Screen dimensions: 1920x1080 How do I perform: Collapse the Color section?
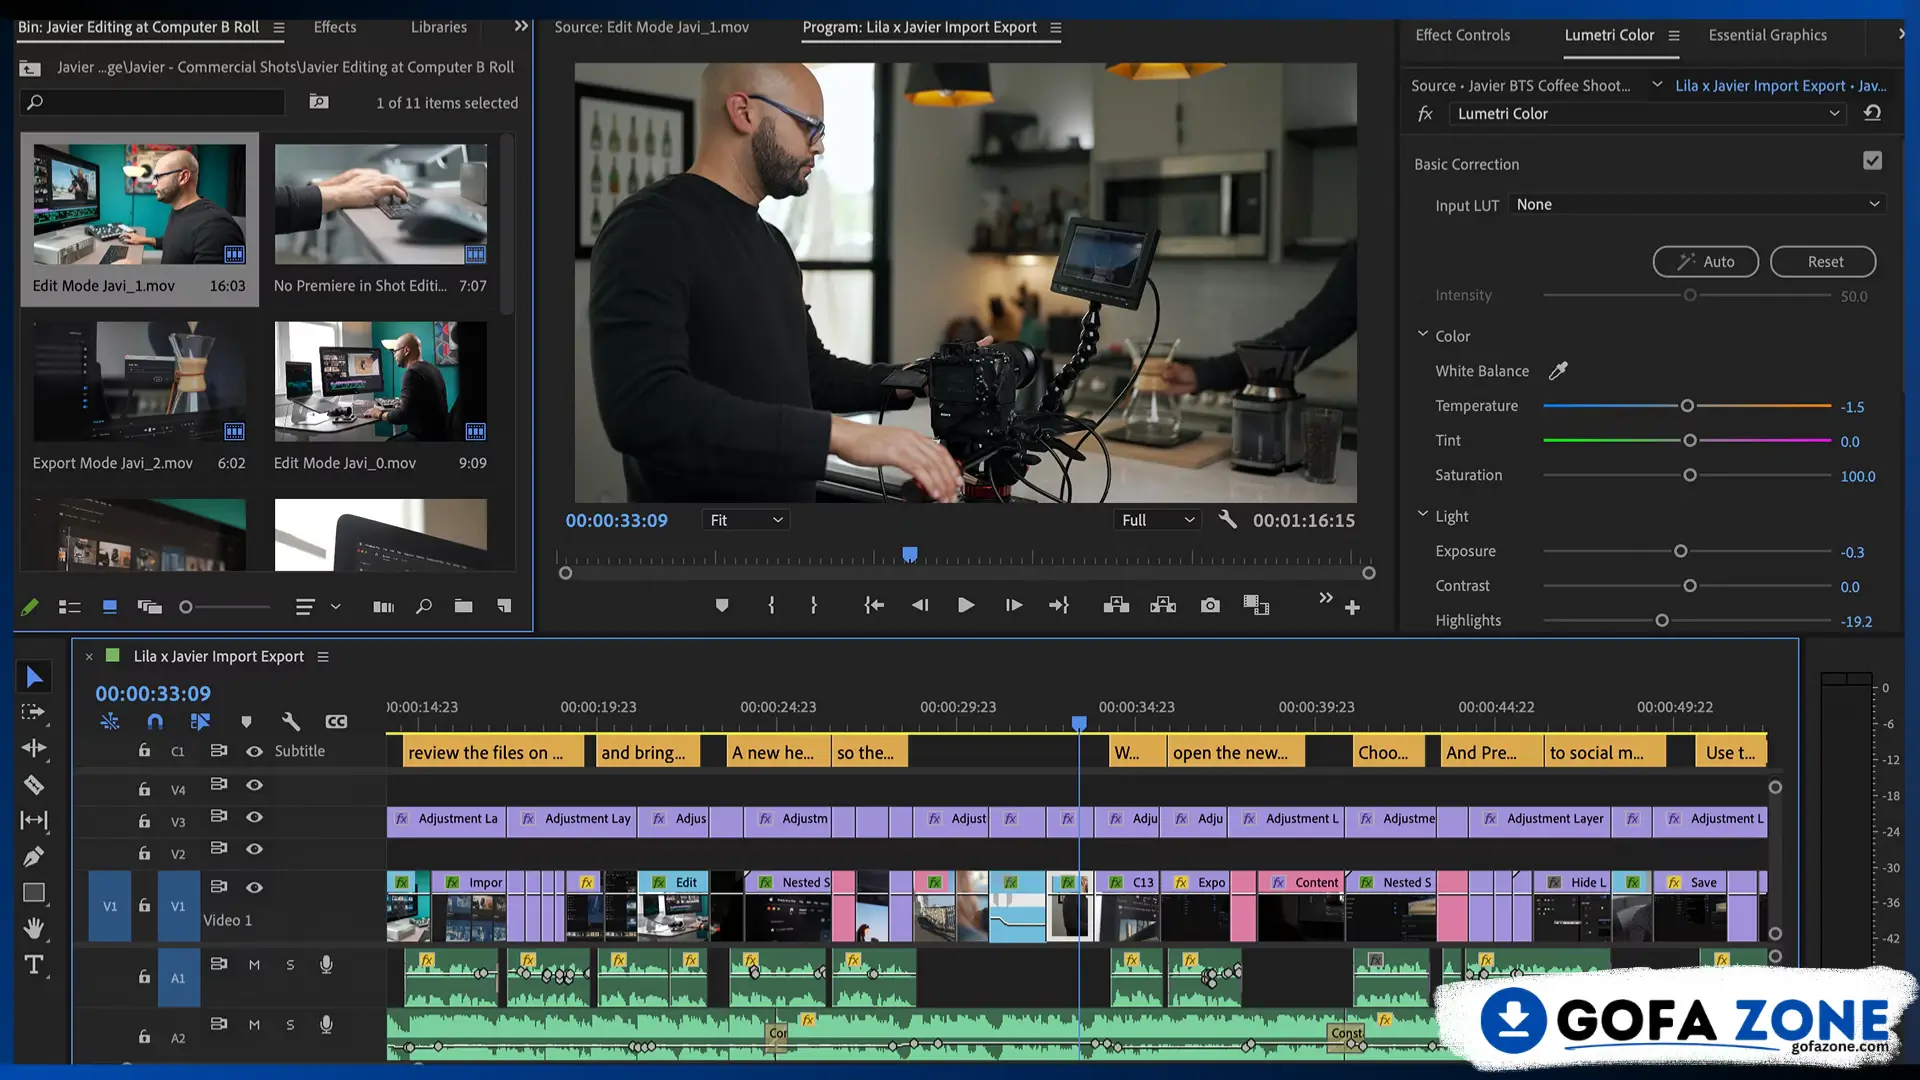coord(1422,334)
